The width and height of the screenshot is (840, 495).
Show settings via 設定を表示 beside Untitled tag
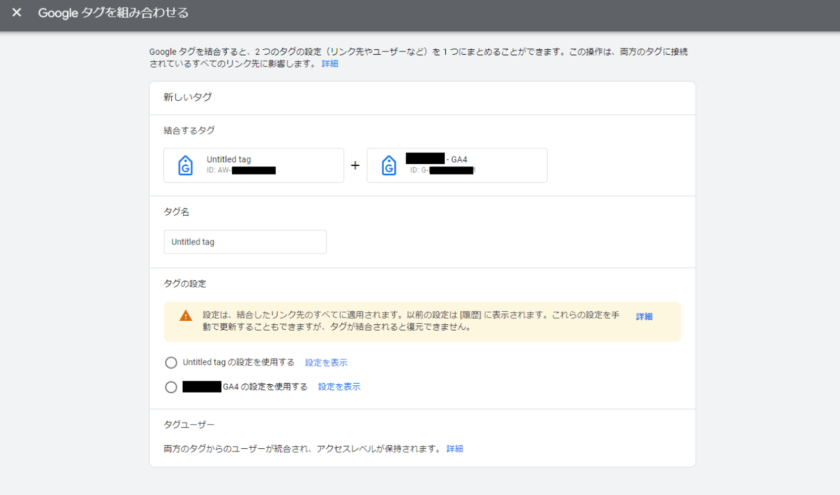click(x=326, y=362)
